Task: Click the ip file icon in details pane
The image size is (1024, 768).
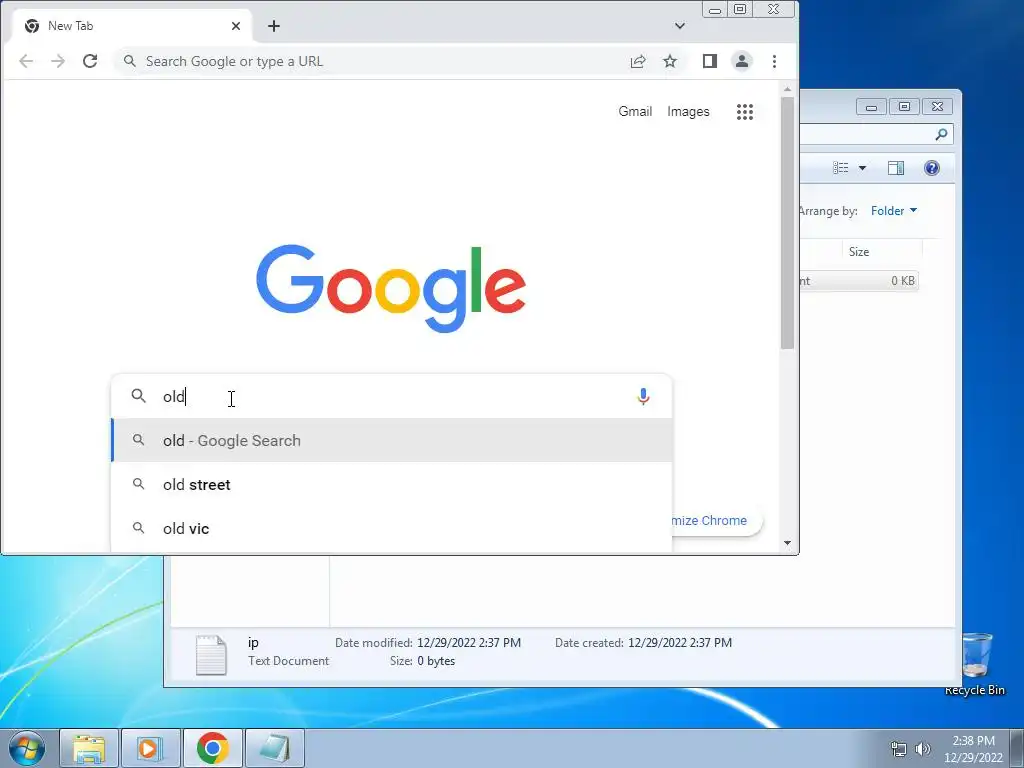Action: click(211, 654)
